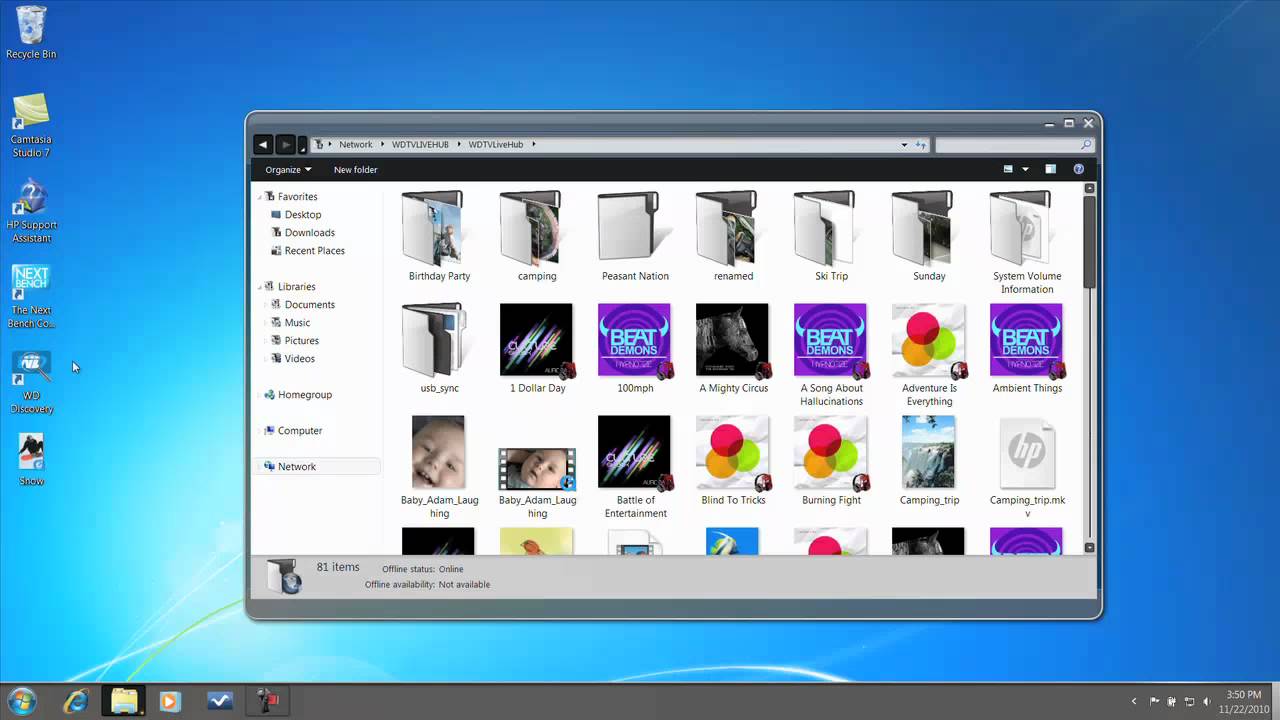The image size is (1280, 720).
Task: Collapse the Libraries tree section
Action: tap(261, 287)
